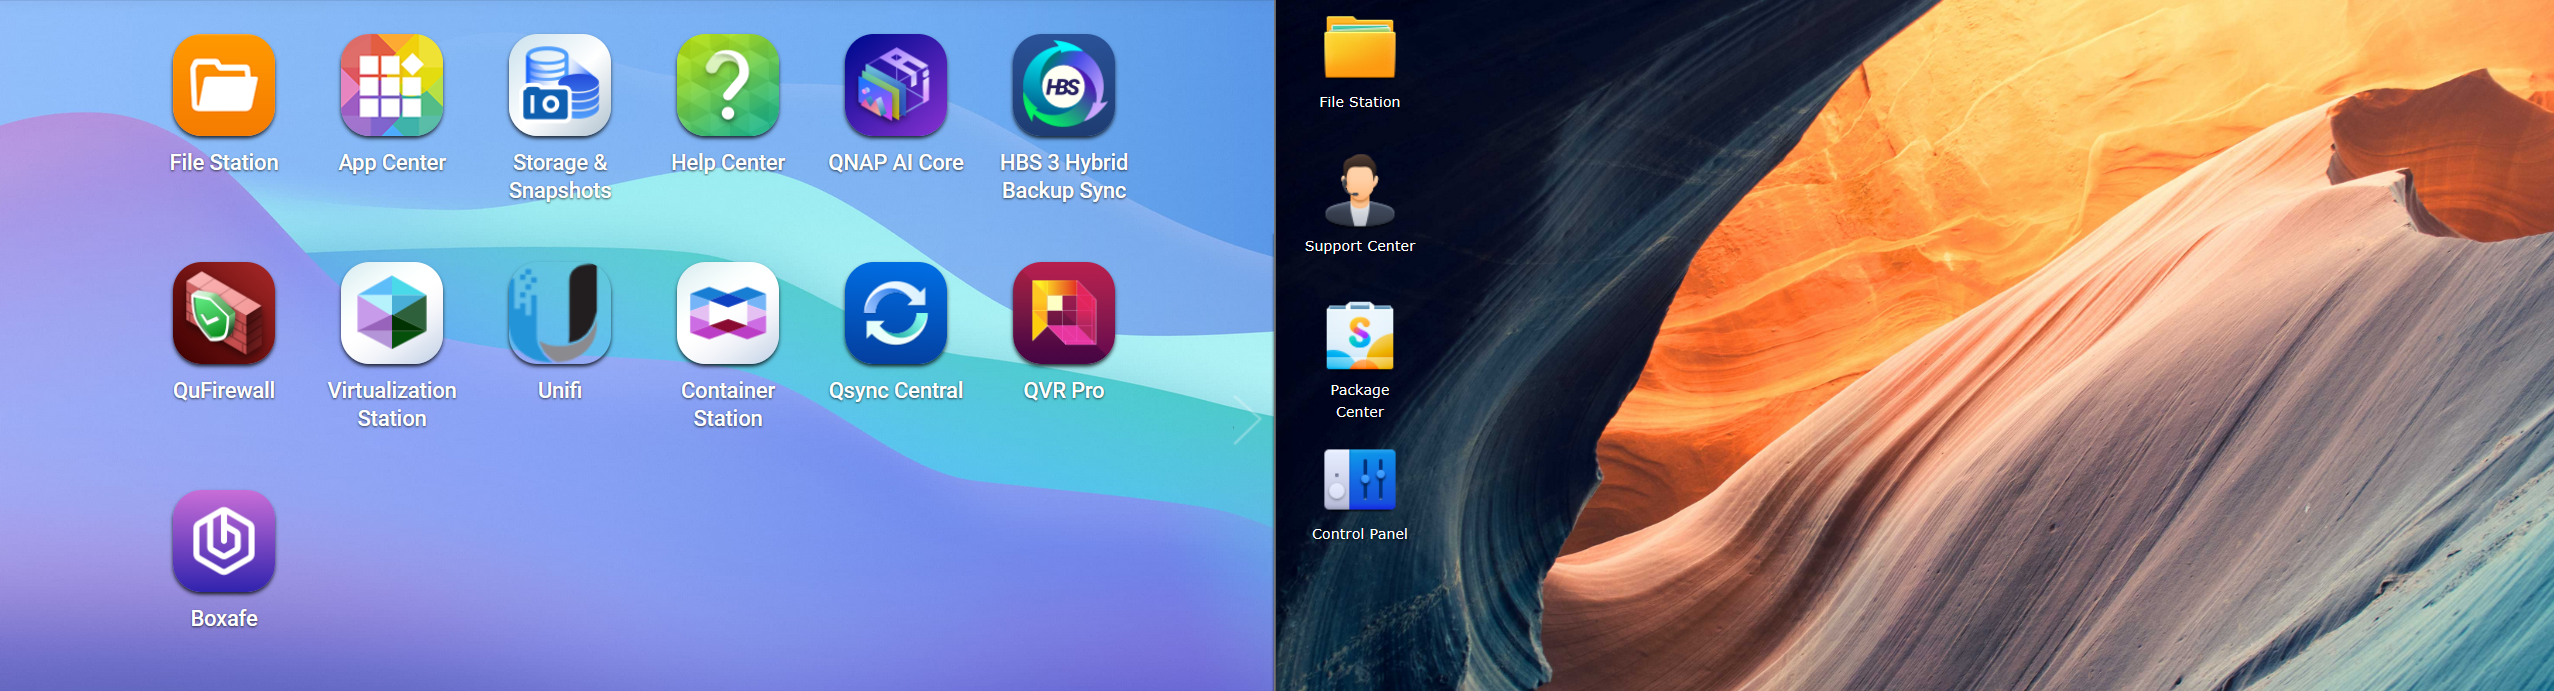
Task: Open File Station folder on Synology desktop
Action: point(1360,47)
